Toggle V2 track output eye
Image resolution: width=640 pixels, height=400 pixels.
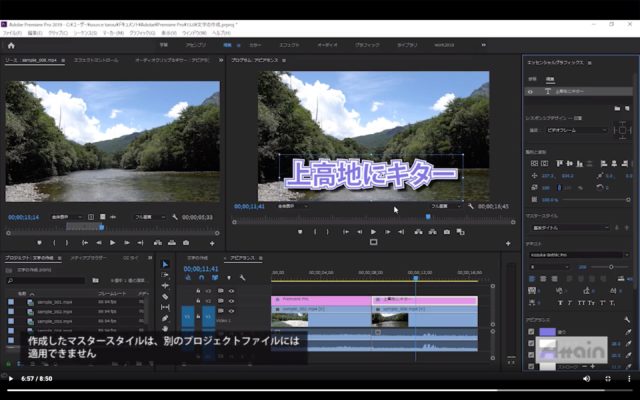pyautogui.click(x=231, y=301)
